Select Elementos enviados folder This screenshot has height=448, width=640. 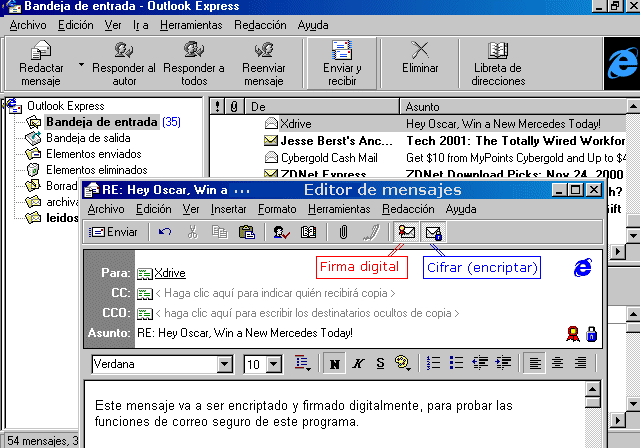coord(93,154)
